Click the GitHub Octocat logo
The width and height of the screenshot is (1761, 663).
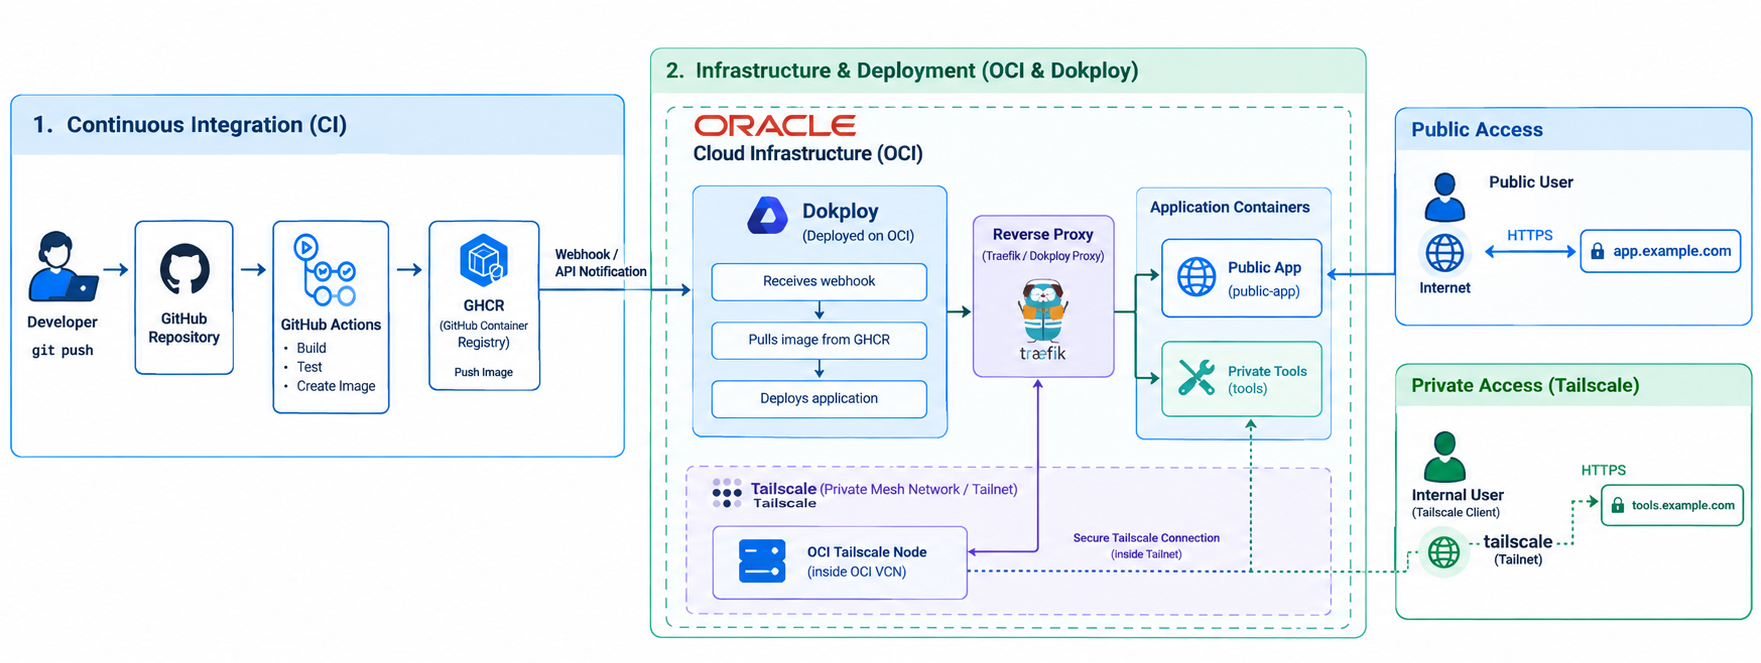[x=185, y=269]
